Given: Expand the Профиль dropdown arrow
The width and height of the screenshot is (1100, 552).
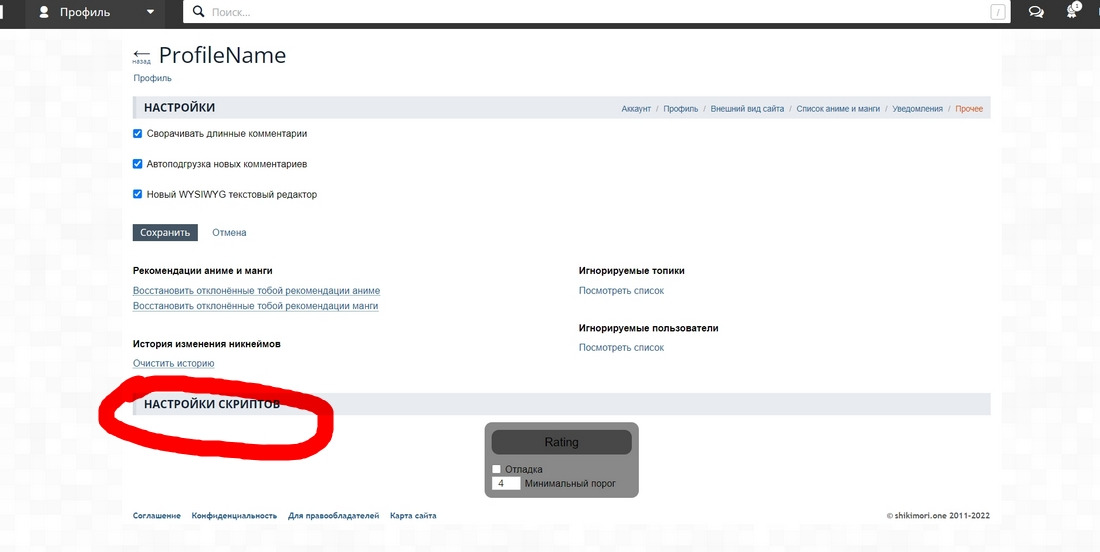Looking at the screenshot, I should [x=150, y=12].
